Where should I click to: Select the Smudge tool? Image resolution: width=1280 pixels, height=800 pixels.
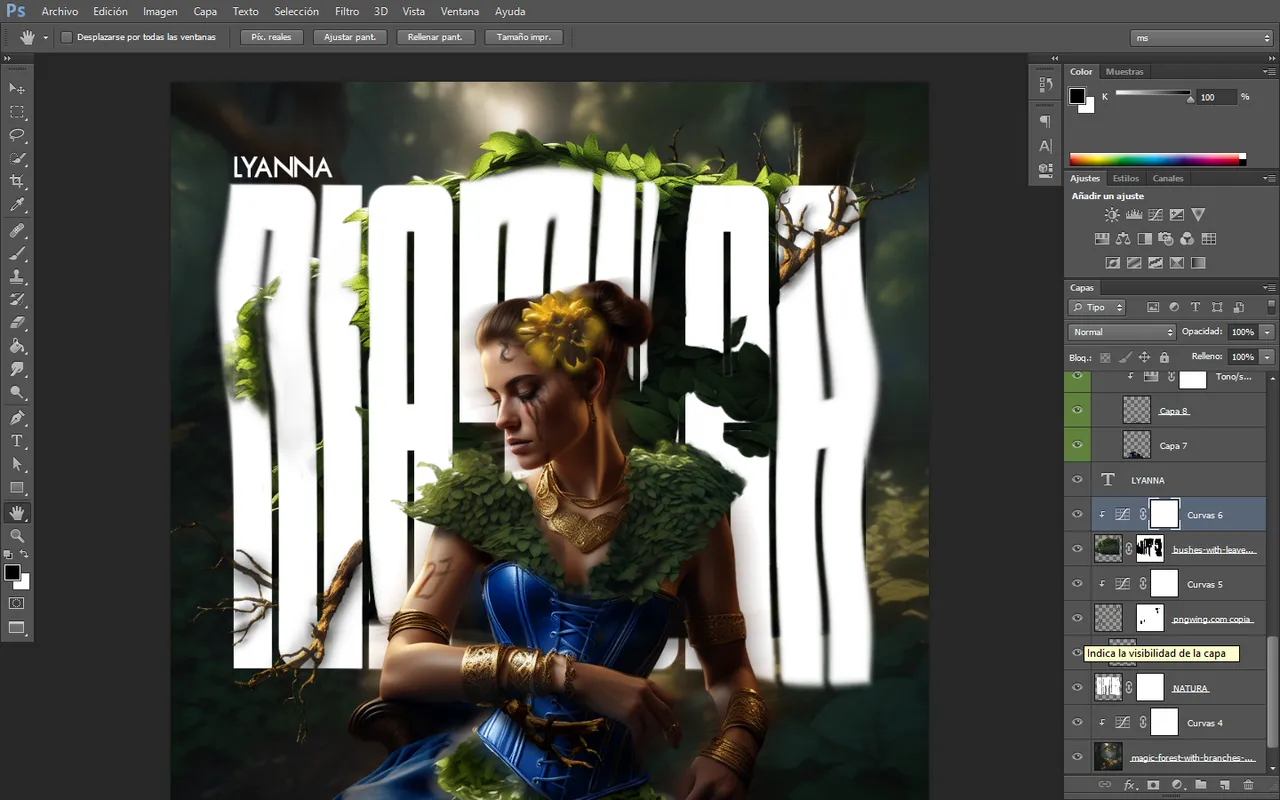point(17,369)
